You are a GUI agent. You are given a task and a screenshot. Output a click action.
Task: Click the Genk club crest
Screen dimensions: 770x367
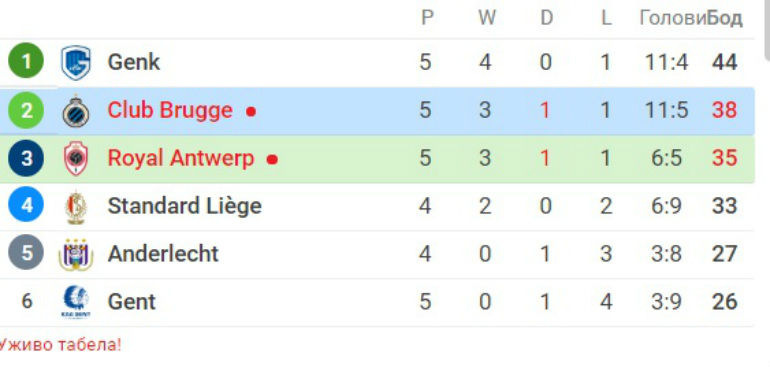76,62
